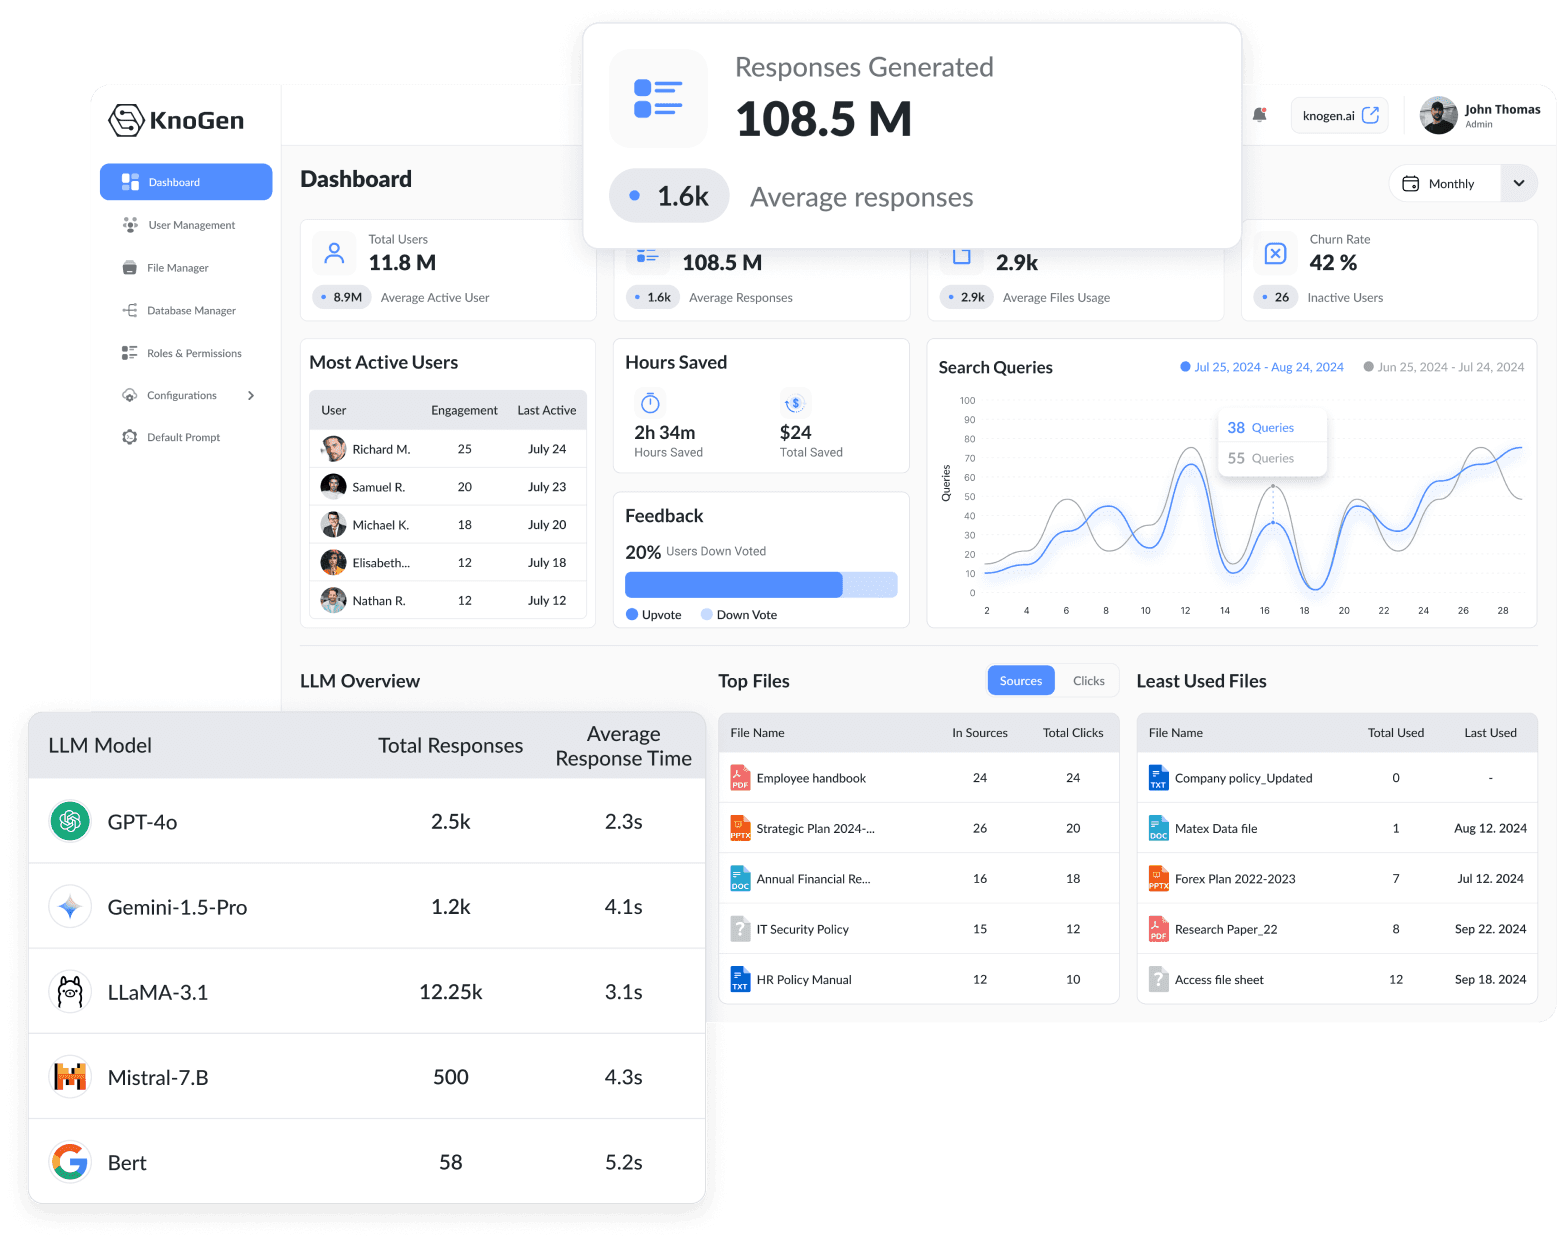Click the Churn Rate card icon

point(1275,254)
